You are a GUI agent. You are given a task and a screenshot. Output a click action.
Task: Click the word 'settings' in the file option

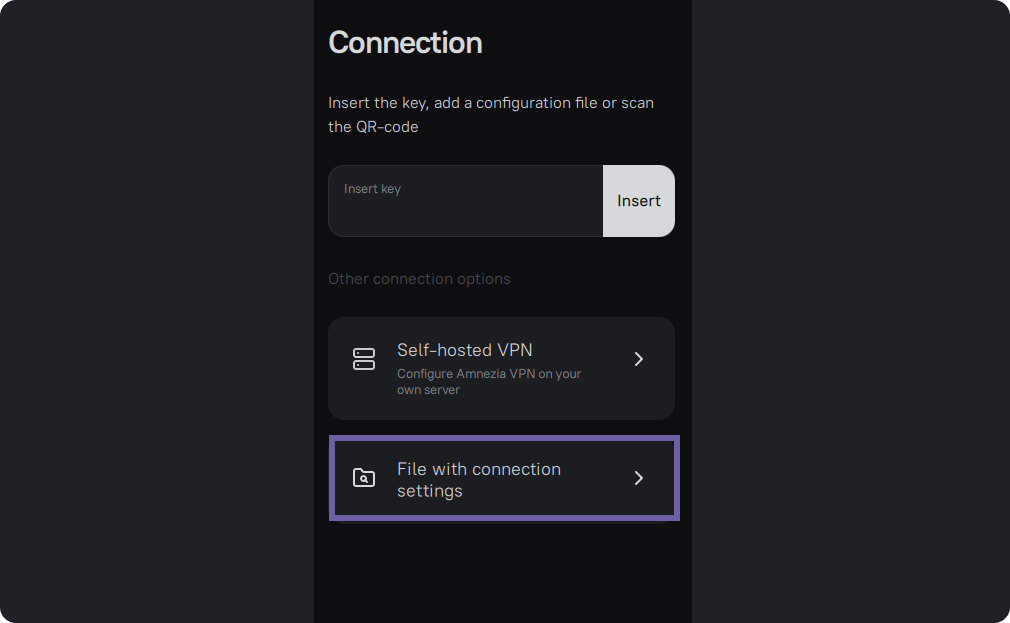point(430,491)
